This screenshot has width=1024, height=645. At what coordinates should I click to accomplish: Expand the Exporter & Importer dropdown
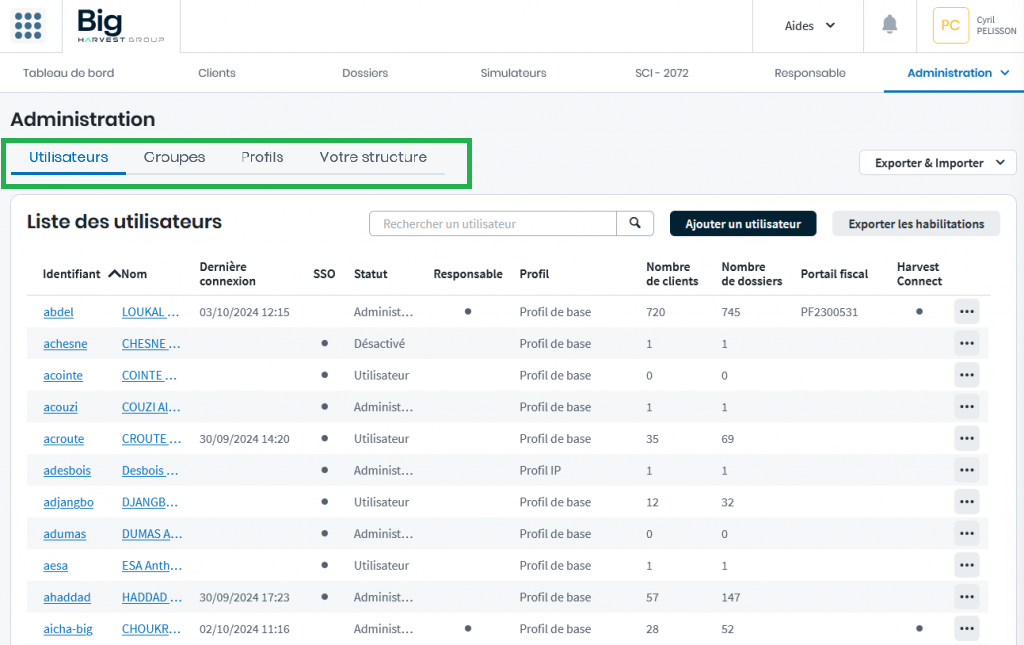coord(937,163)
